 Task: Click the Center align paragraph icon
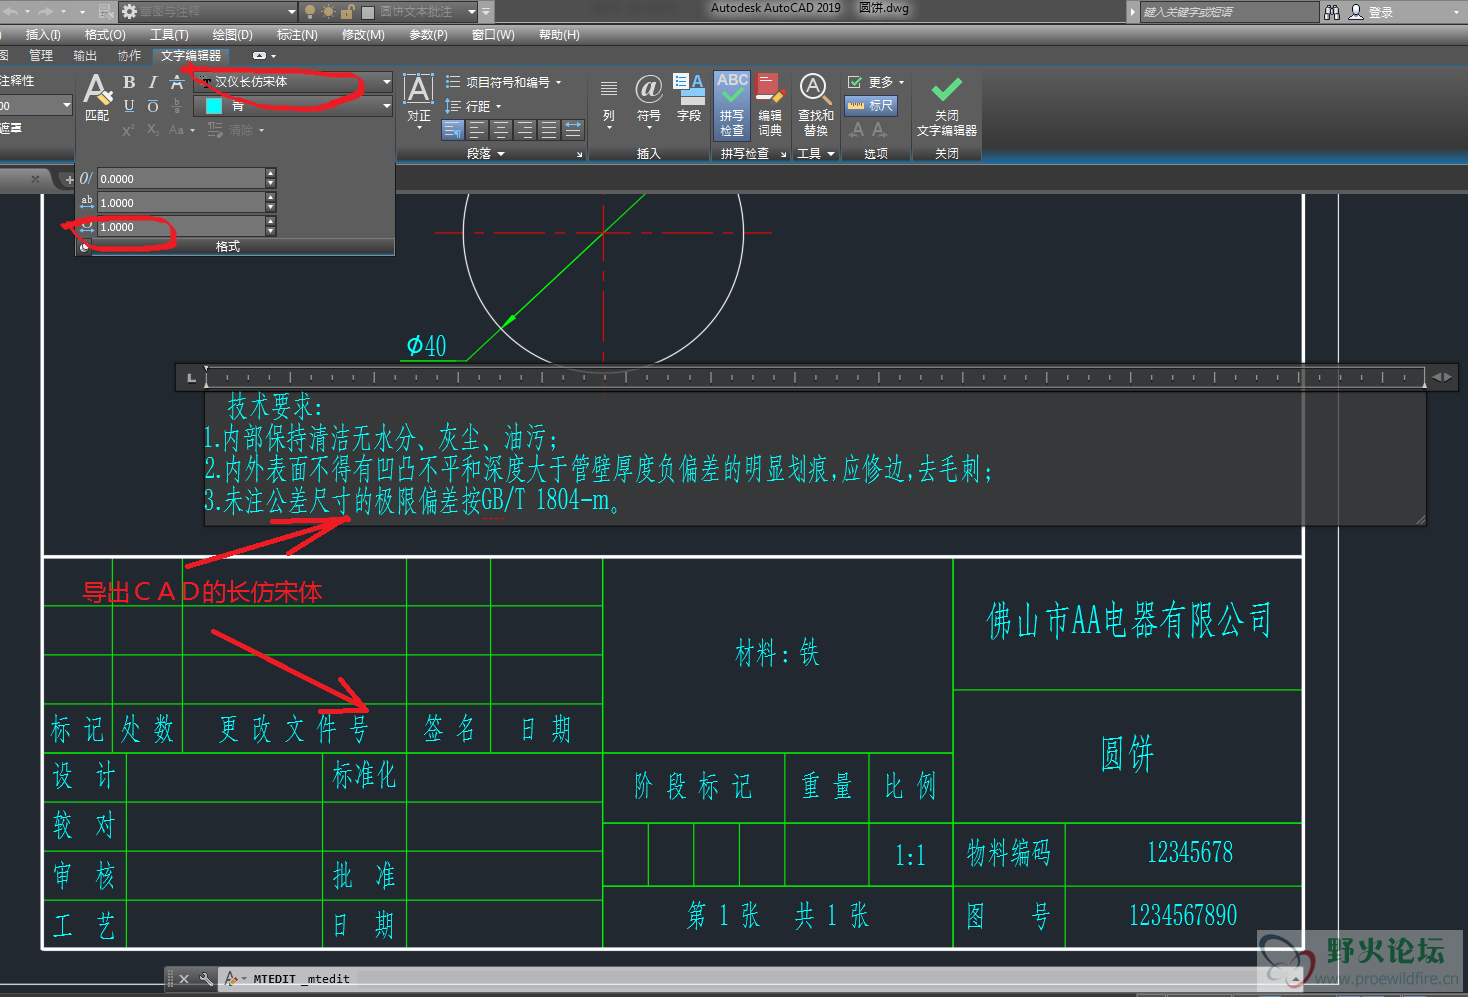501,130
